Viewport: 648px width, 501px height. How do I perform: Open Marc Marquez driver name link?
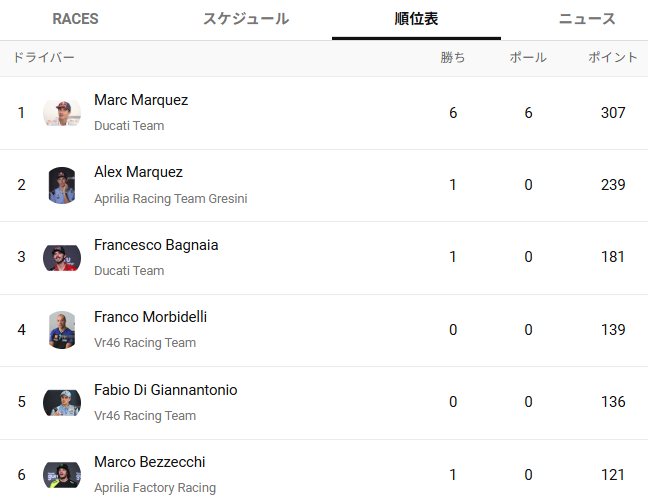coord(141,100)
